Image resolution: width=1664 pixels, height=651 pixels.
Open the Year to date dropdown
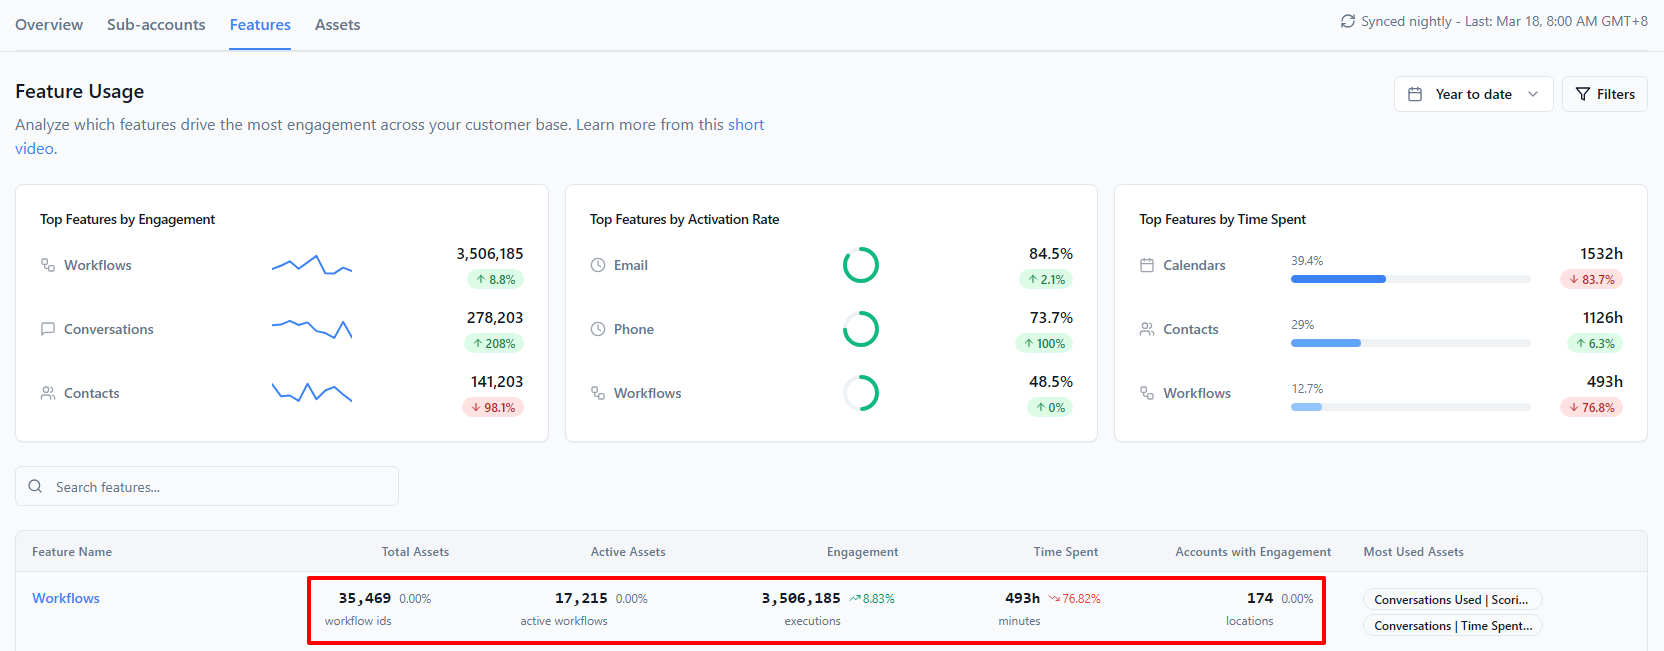pyautogui.click(x=1473, y=94)
